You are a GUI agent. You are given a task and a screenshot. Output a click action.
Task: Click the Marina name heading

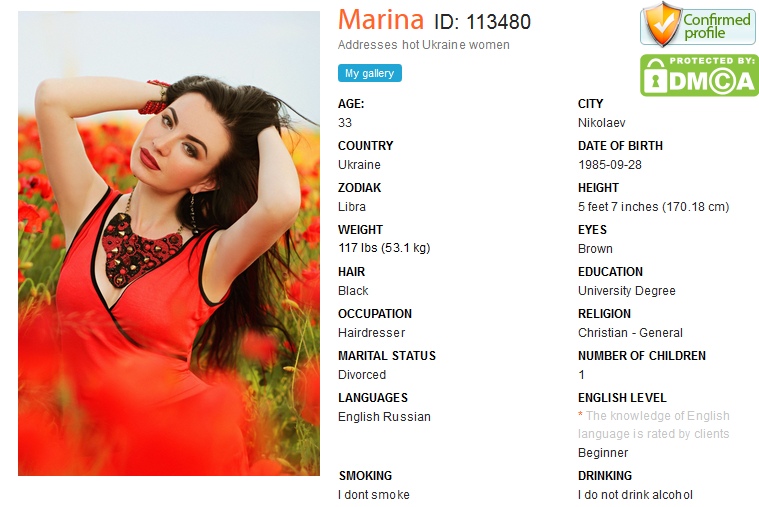coord(381,20)
